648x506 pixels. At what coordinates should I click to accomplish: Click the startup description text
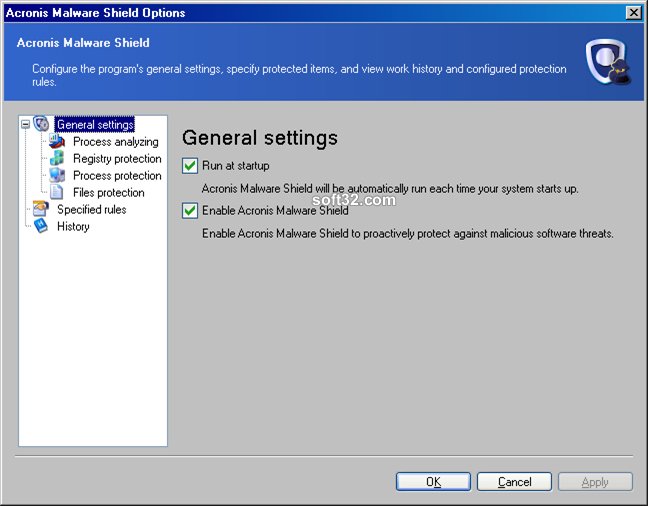click(x=390, y=189)
